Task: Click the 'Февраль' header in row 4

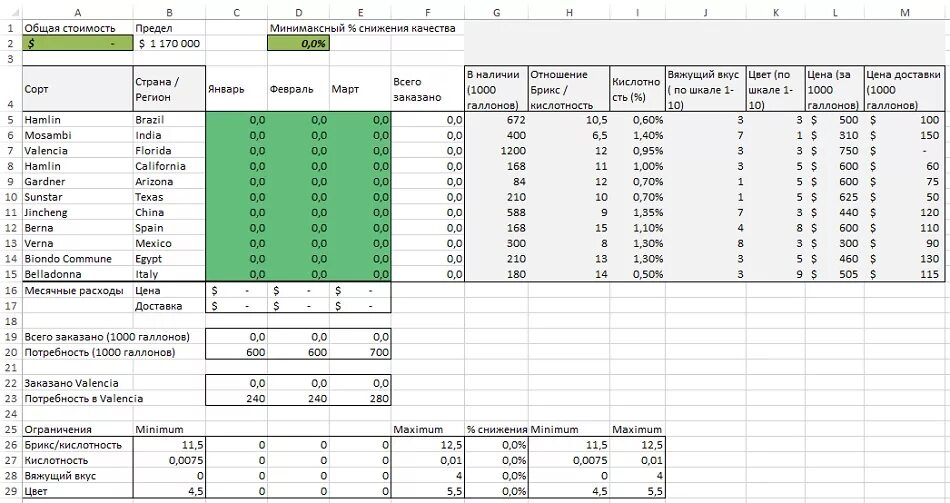Action: point(298,89)
